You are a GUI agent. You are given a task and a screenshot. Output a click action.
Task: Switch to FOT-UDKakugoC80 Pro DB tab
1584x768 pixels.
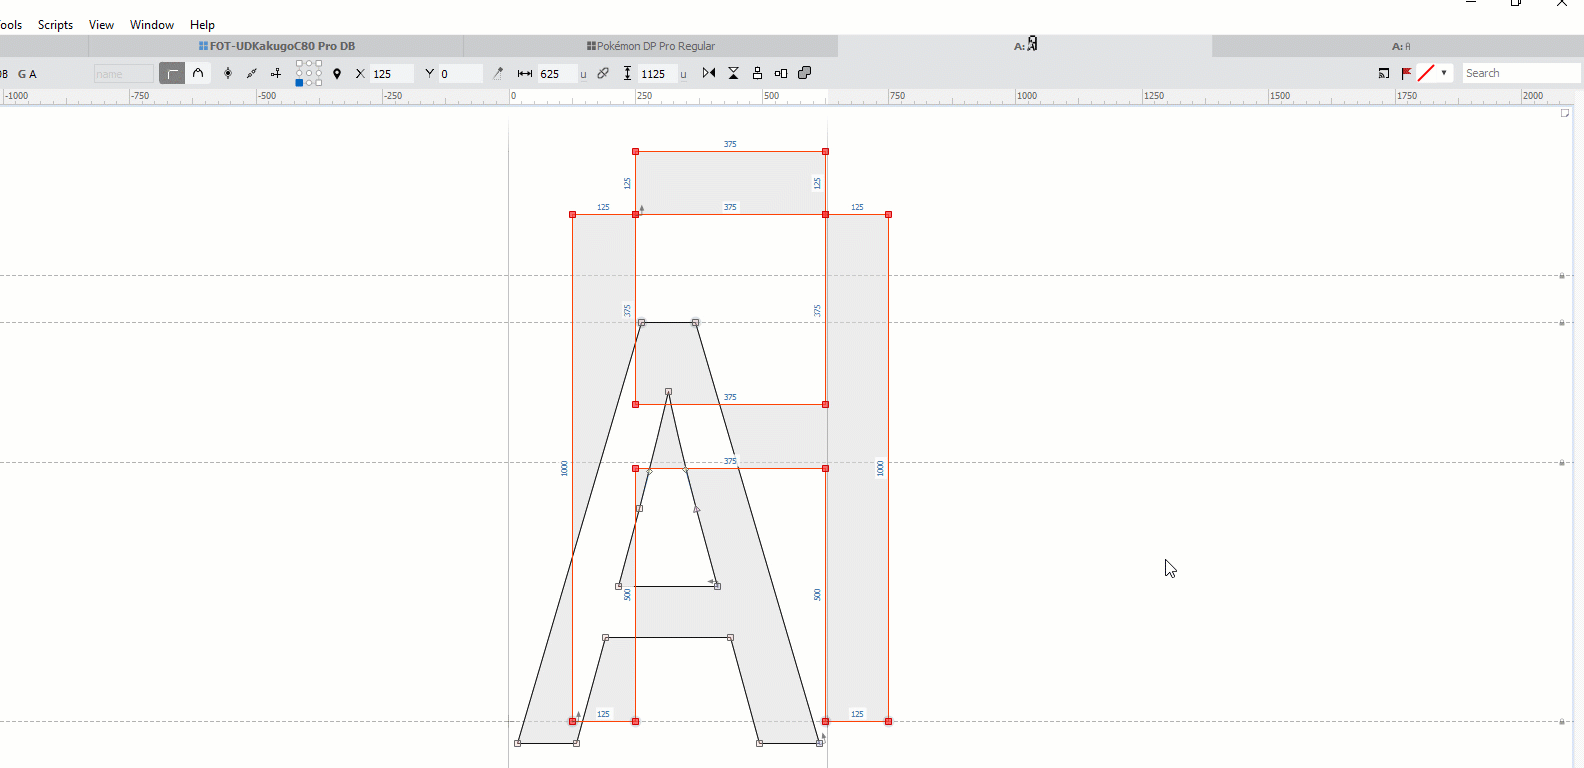point(276,46)
